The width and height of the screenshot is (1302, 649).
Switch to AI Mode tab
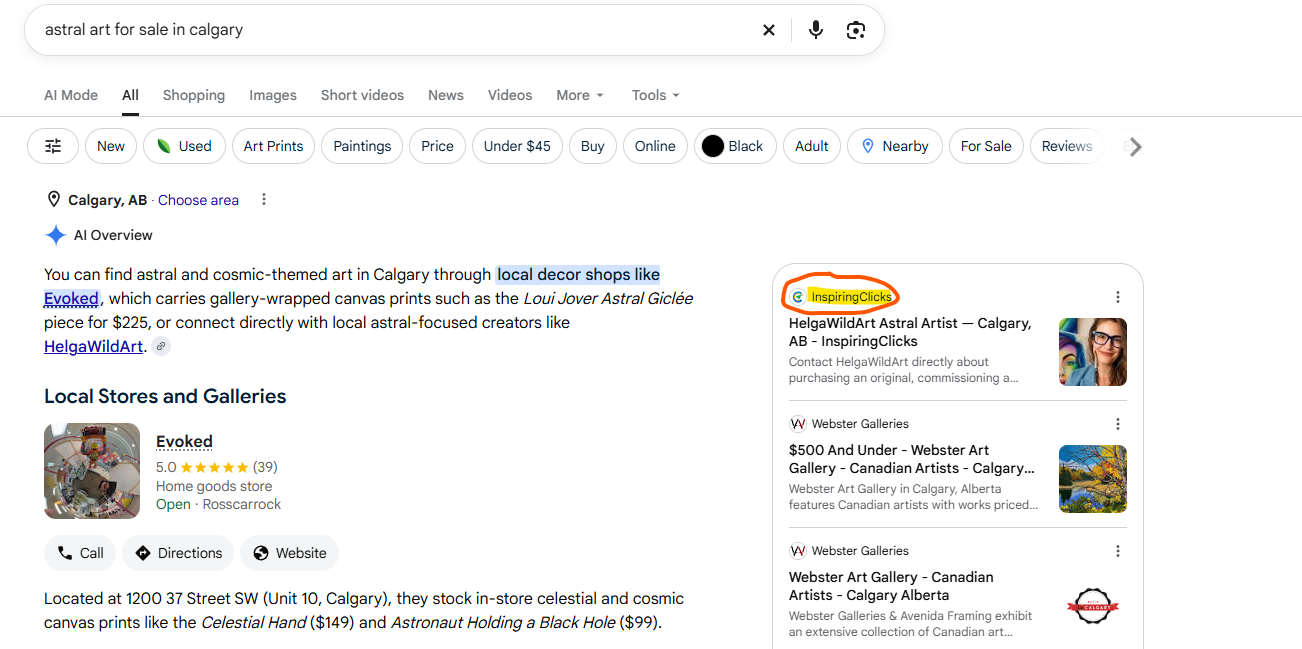71,95
